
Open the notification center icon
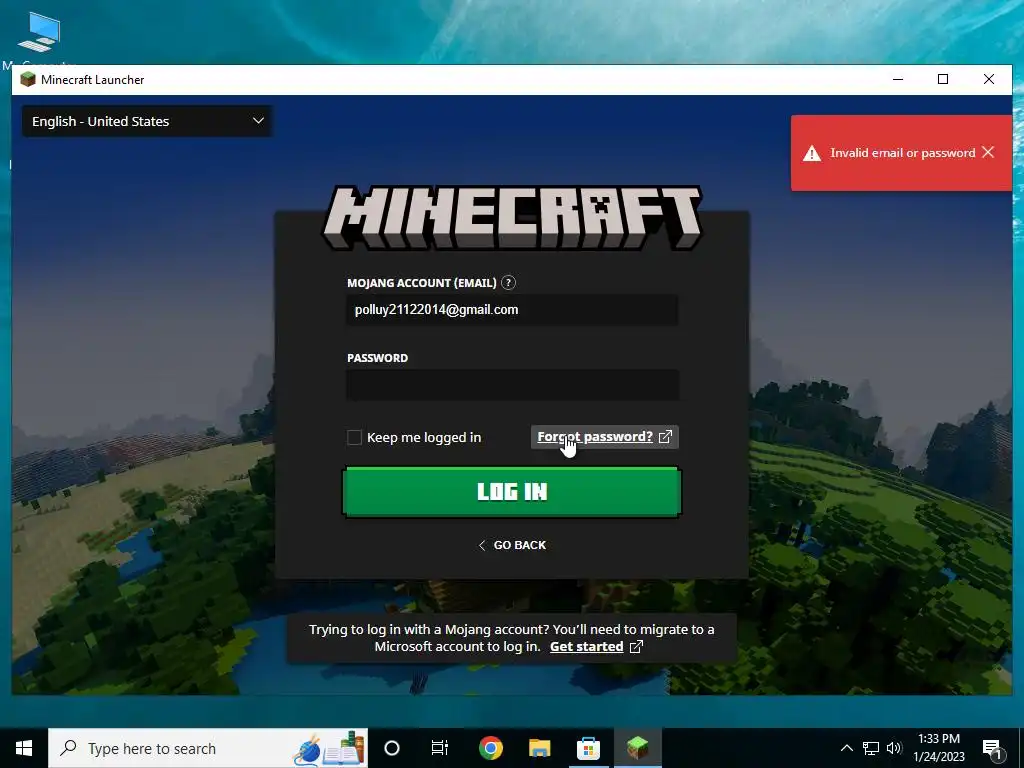(x=993, y=748)
